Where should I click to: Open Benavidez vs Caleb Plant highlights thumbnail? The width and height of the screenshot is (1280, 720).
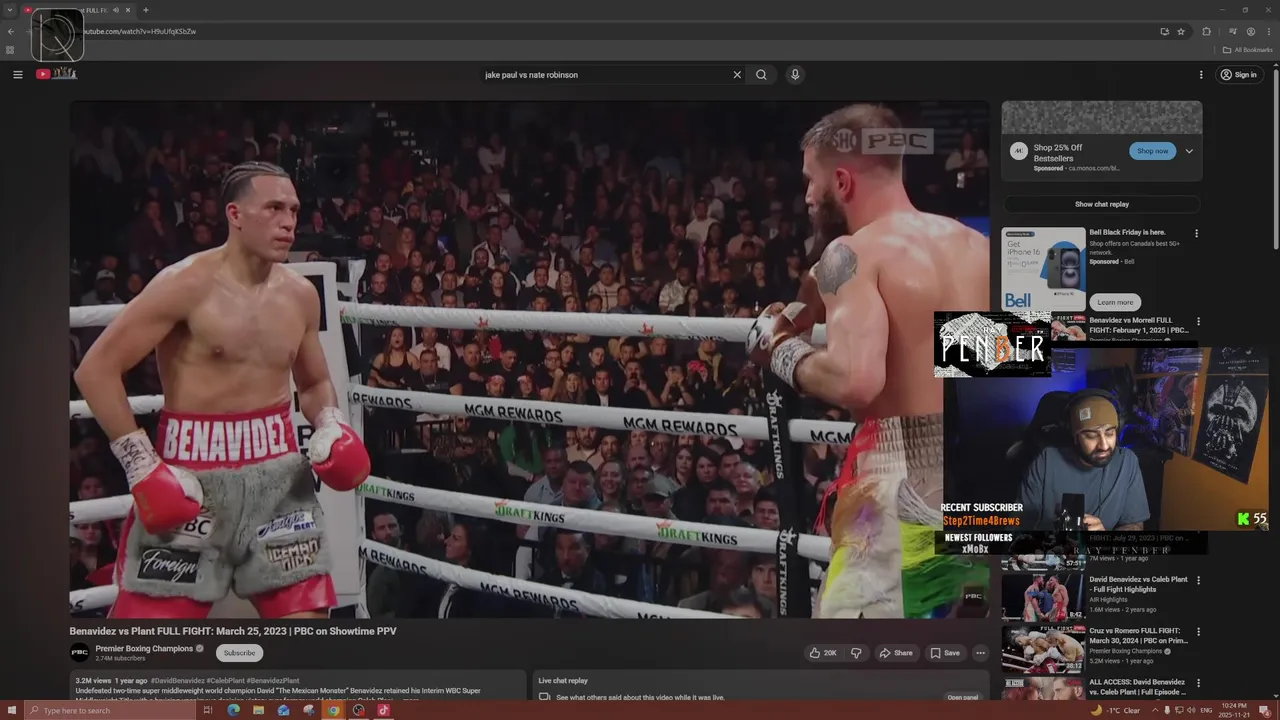coord(1043,597)
